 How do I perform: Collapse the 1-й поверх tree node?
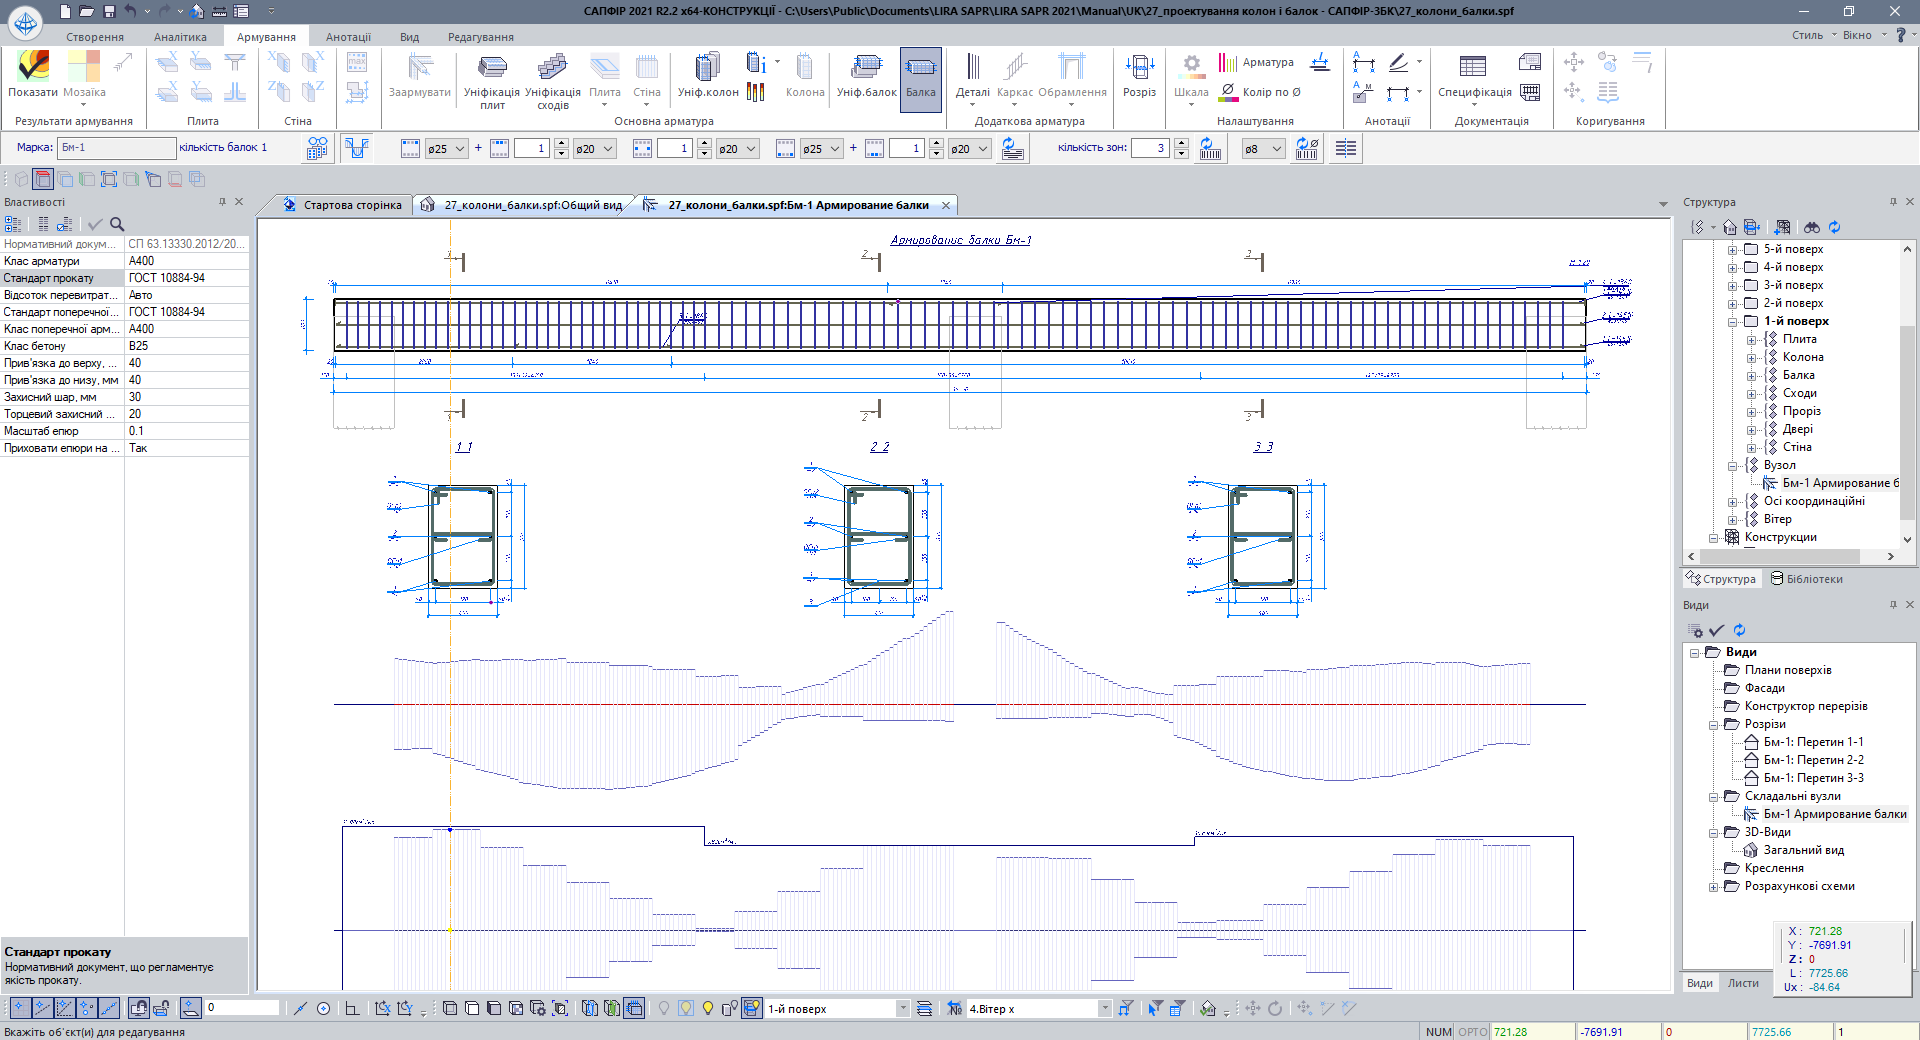(x=1733, y=322)
